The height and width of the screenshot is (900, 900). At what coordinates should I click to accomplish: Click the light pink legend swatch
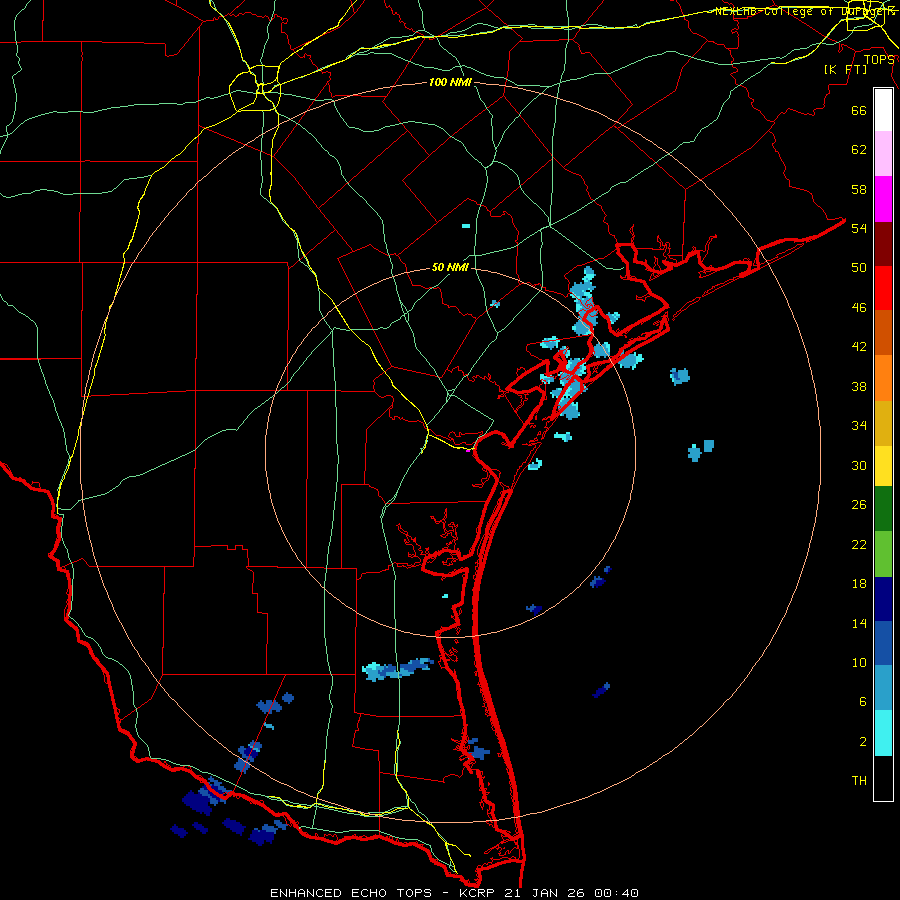pos(883,153)
